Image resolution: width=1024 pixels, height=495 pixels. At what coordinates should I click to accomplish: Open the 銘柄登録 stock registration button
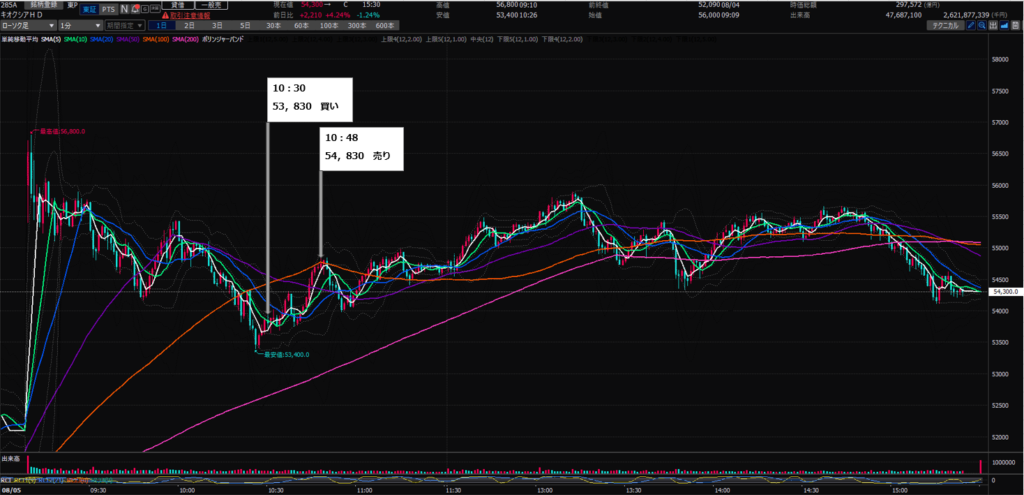coord(44,5)
